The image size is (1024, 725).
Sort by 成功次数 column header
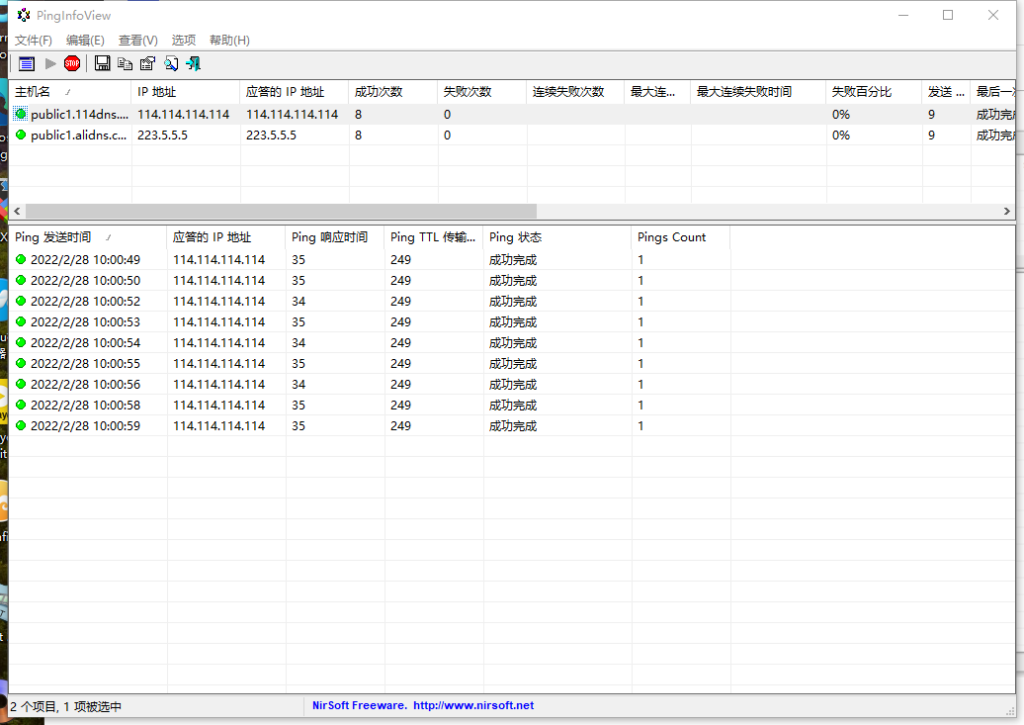tap(393, 92)
